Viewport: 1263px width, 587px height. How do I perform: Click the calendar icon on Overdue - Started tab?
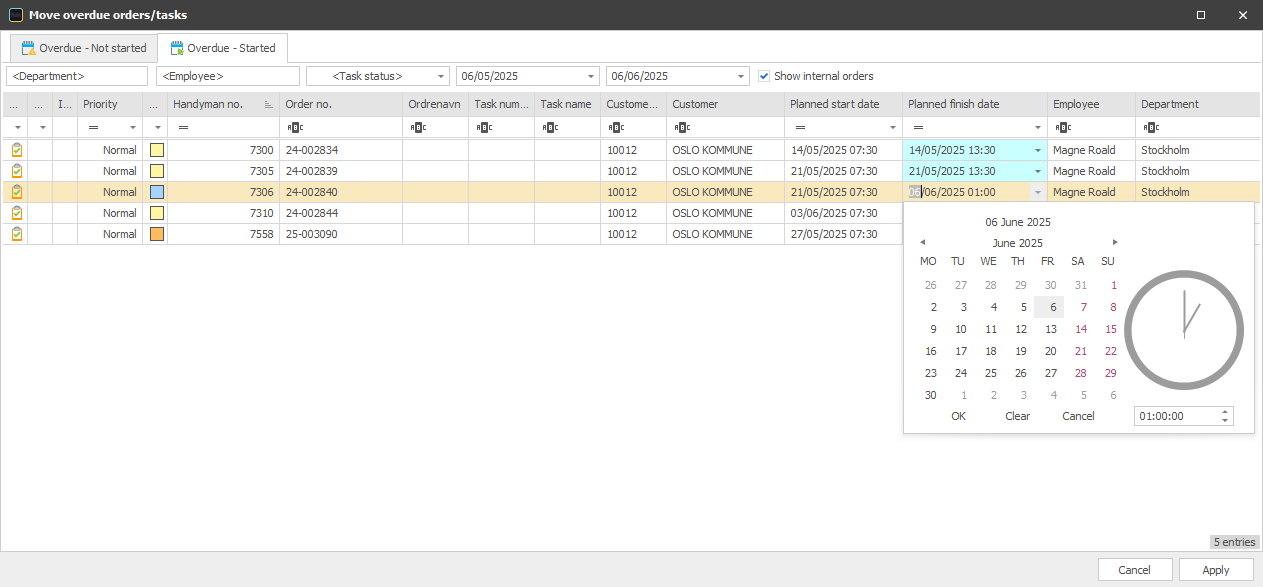(176, 48)
